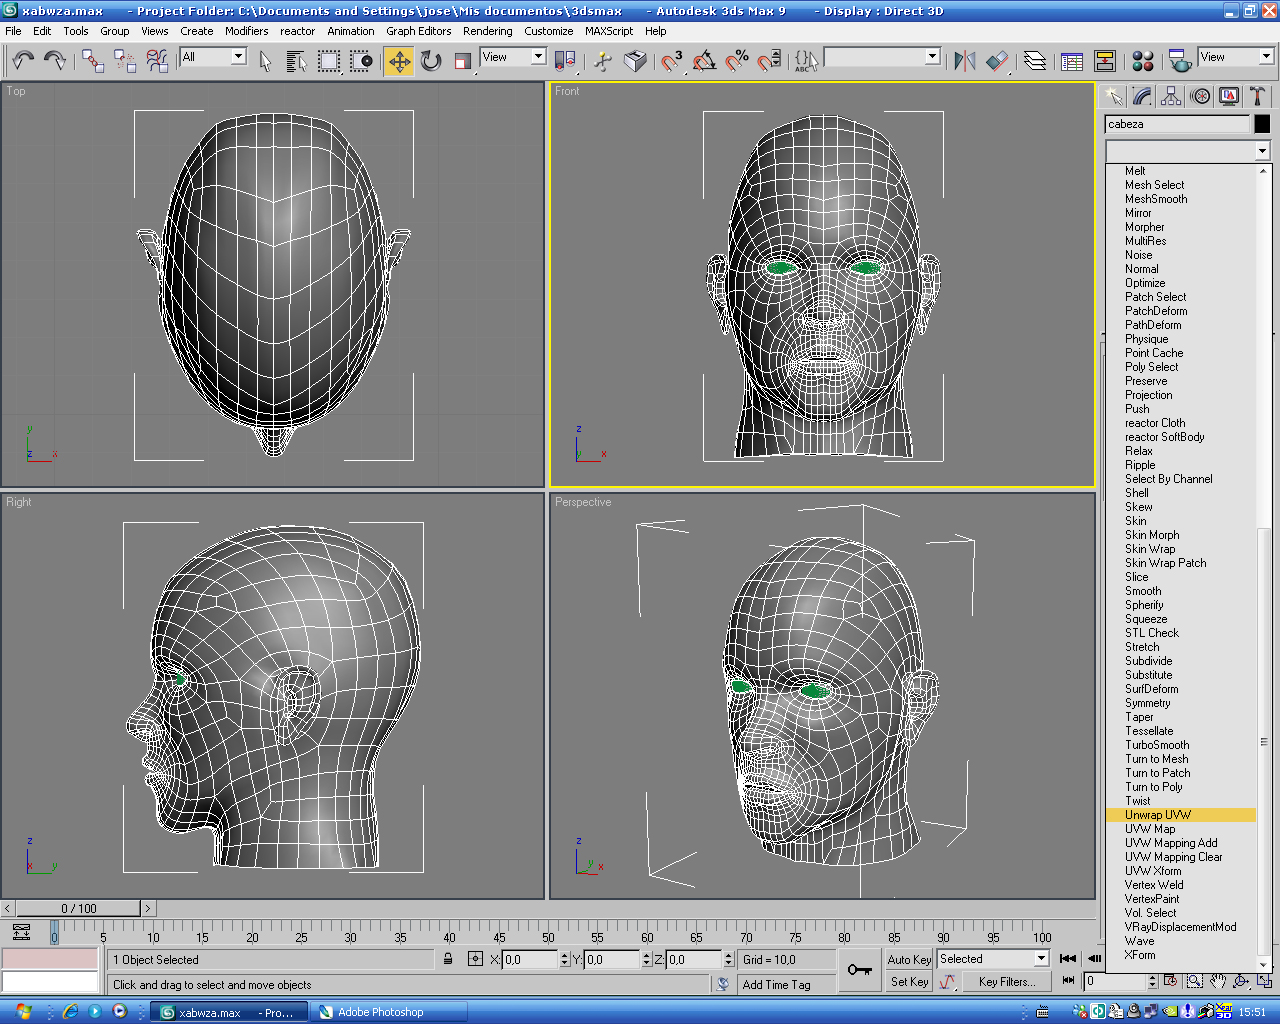The height and width of the screenshot is (1024, 1280).
Task: Activate the Select and Move tool
Action: point(399,61)
